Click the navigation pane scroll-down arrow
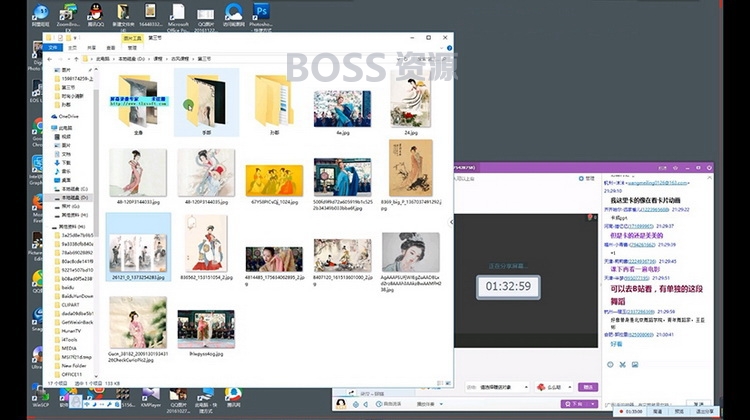750x420 pixels. pyautogui.click(x=96, y=376)
